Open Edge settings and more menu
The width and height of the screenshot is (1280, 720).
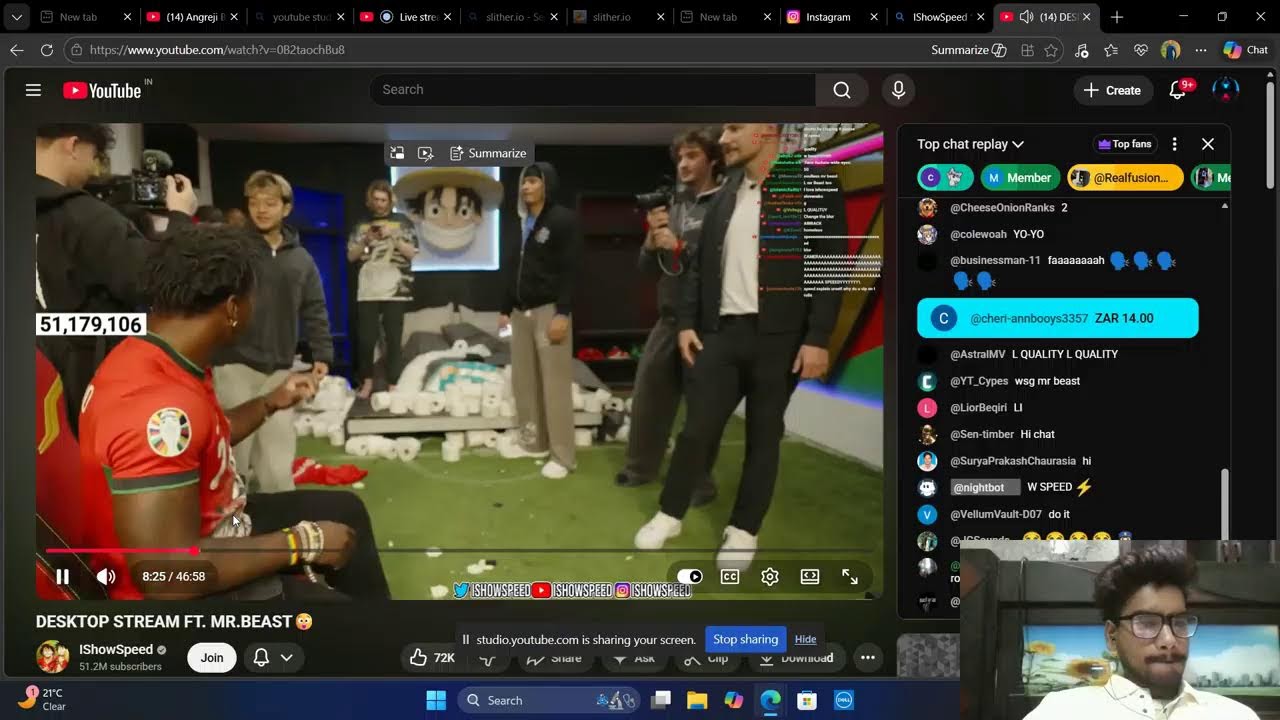pos(1201,50)
